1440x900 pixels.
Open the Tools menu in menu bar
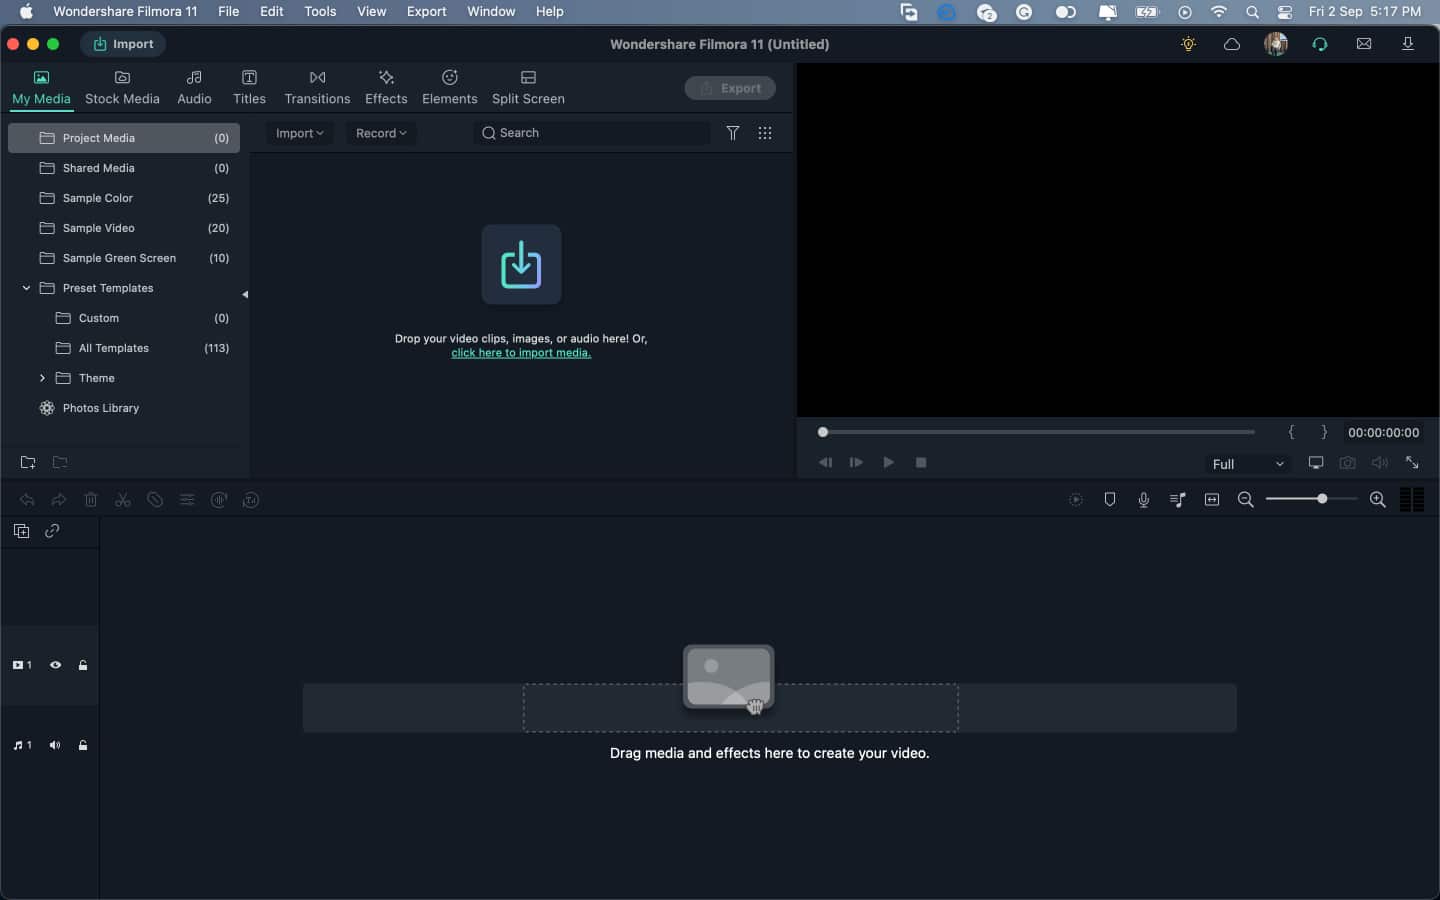point(320,12)
